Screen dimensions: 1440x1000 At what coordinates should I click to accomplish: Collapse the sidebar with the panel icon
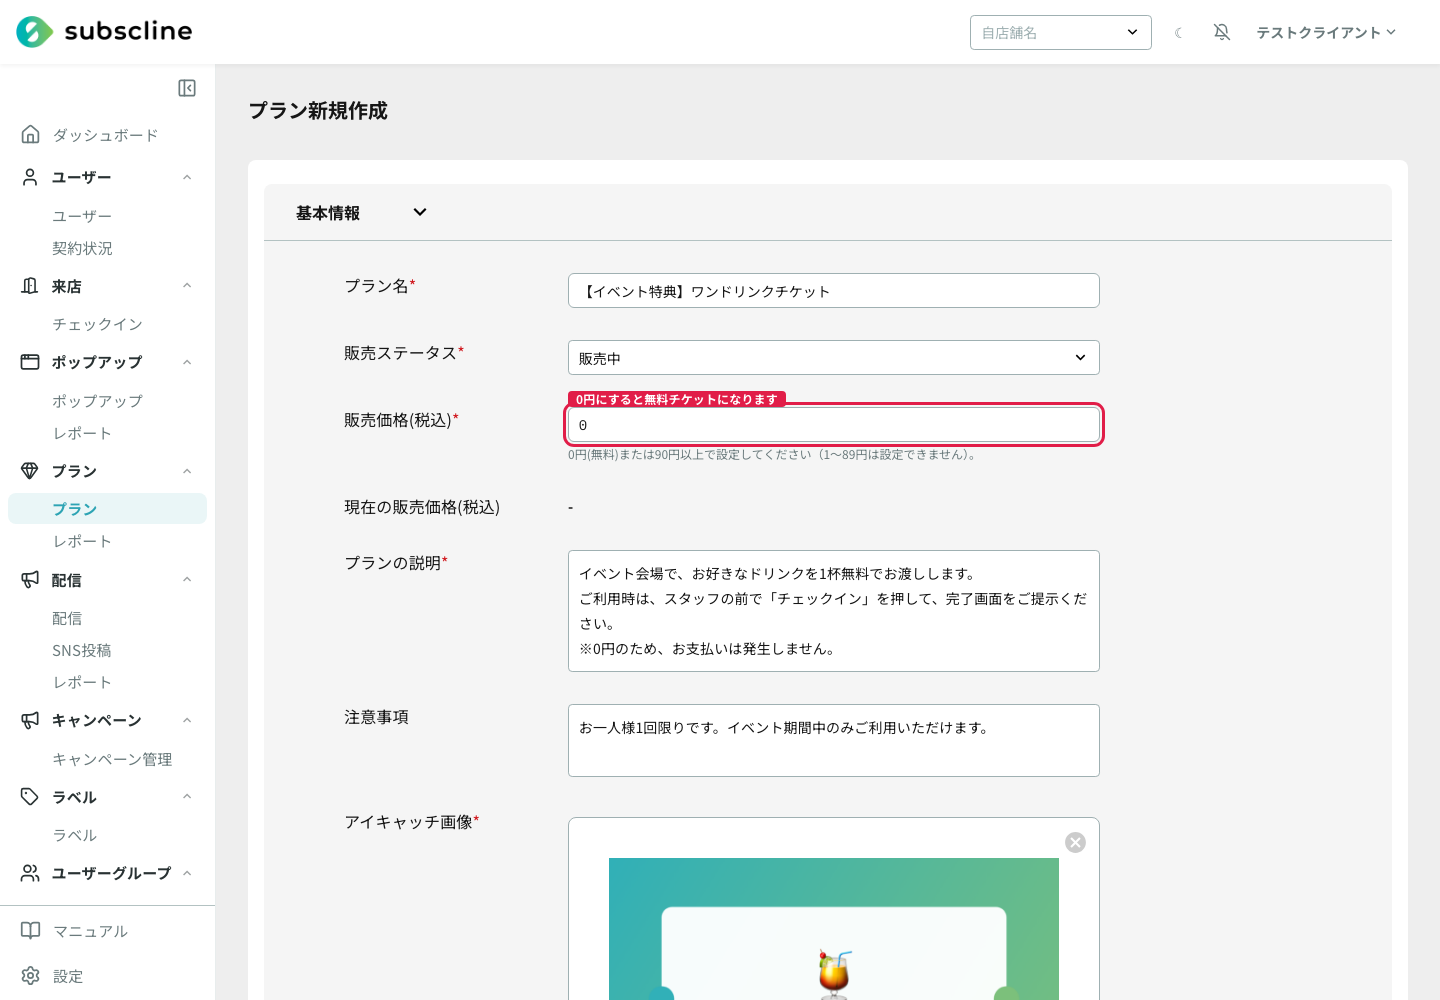(x=187, y=88)
